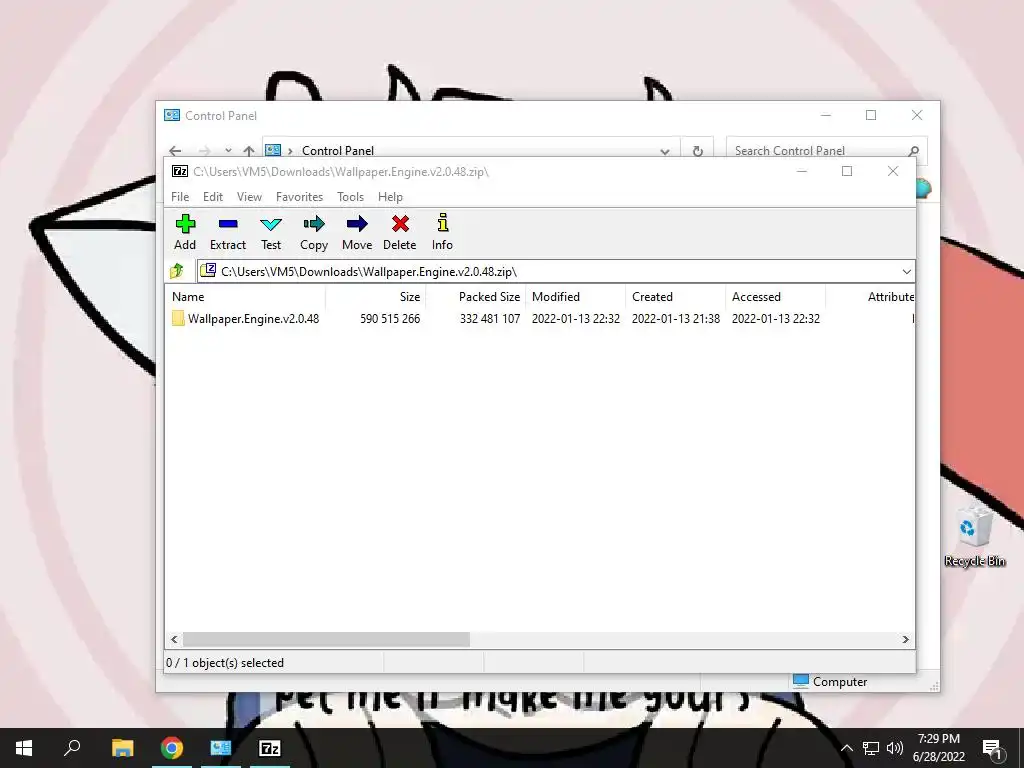Open the Favorites menu
This screenshot has height=768, width=1024.
tap(299, 197)
